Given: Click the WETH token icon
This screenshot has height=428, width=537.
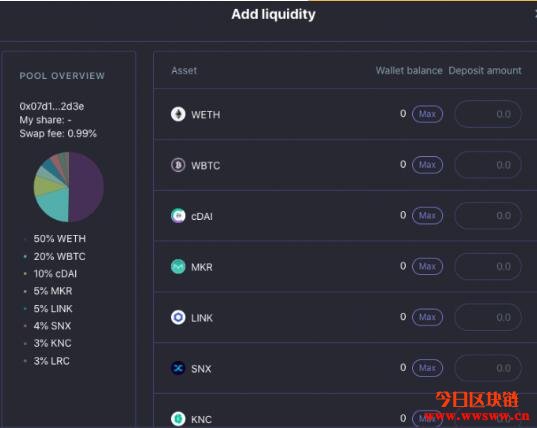Looking at the screenshot, I should click(178, 114).
